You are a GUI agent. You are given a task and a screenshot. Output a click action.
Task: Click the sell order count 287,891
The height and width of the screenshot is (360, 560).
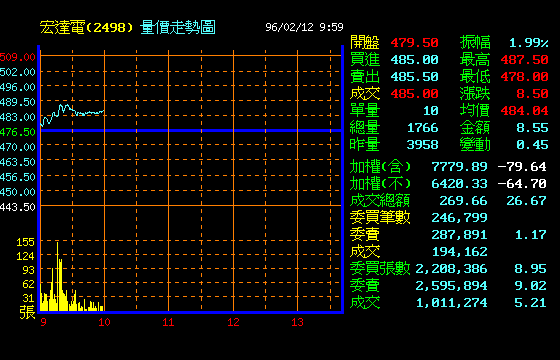coord(459,234)
